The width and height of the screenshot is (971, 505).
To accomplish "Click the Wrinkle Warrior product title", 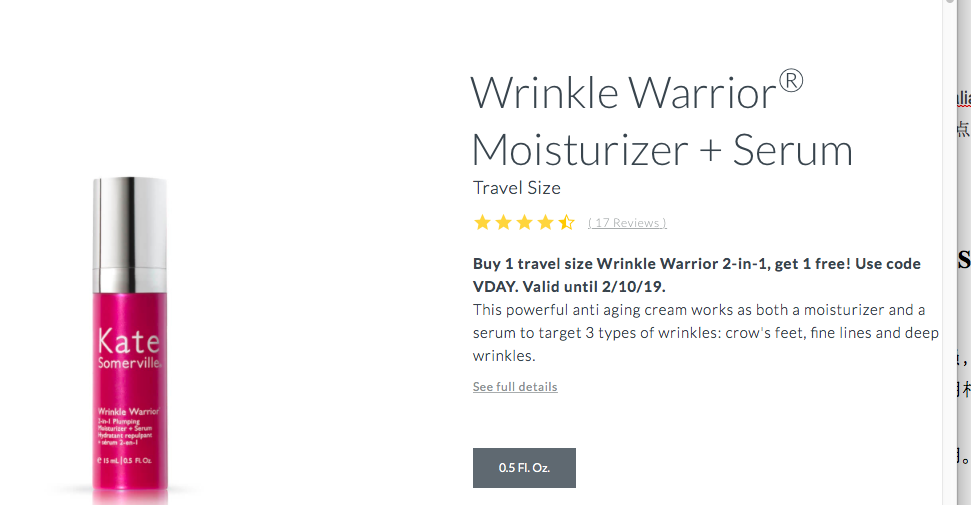I will coord(625,94).
